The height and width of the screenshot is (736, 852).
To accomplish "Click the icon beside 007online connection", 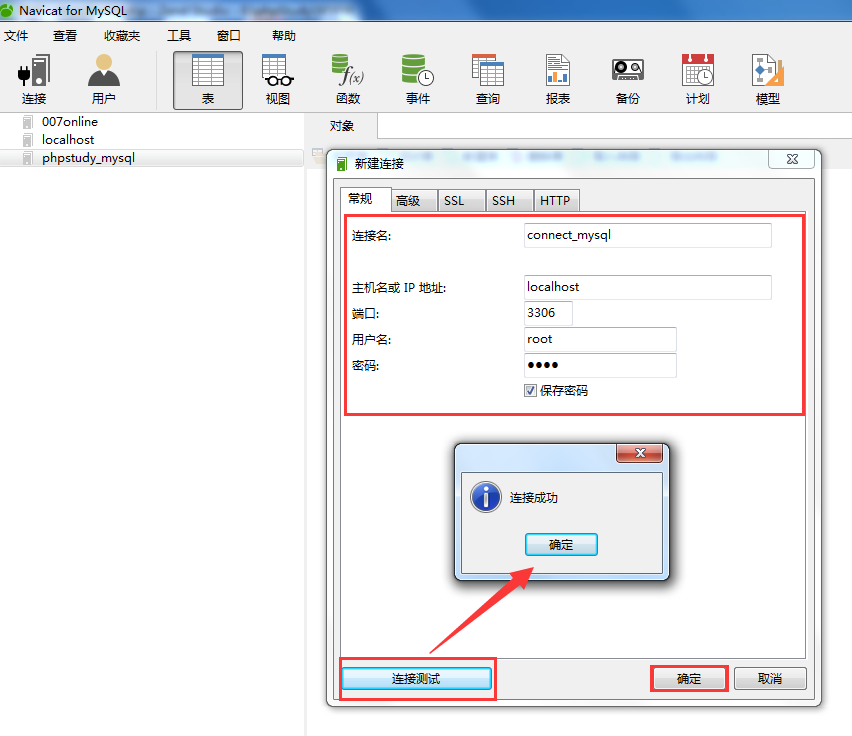I will [28, 122].
